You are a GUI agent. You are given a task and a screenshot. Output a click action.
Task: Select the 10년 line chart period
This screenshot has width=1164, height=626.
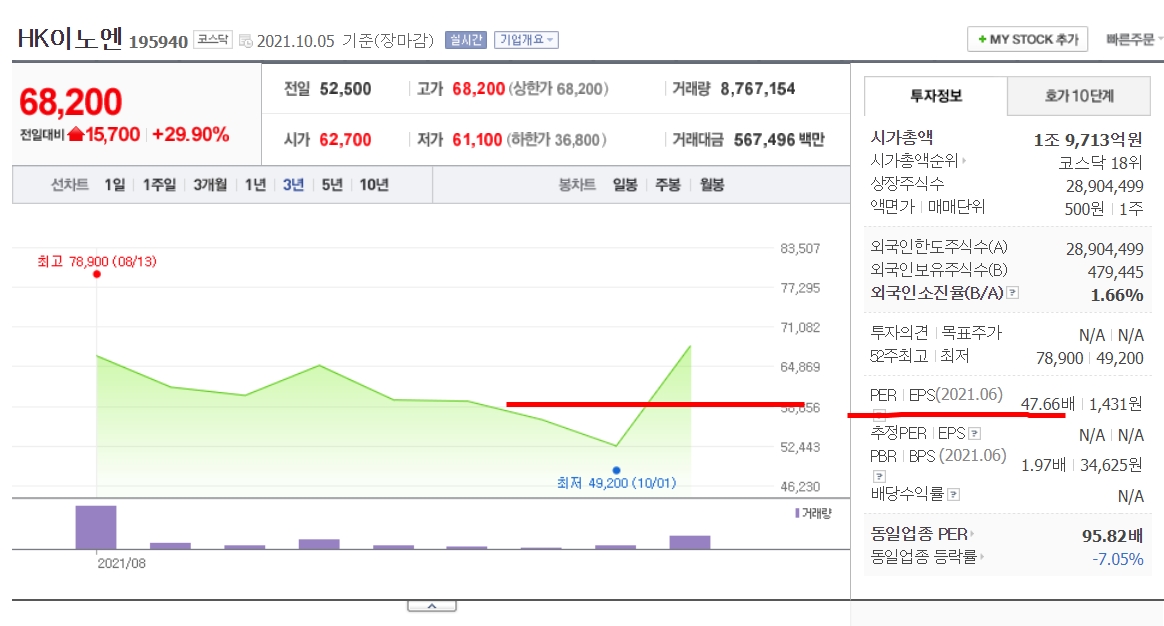click(x=374, y=184)
